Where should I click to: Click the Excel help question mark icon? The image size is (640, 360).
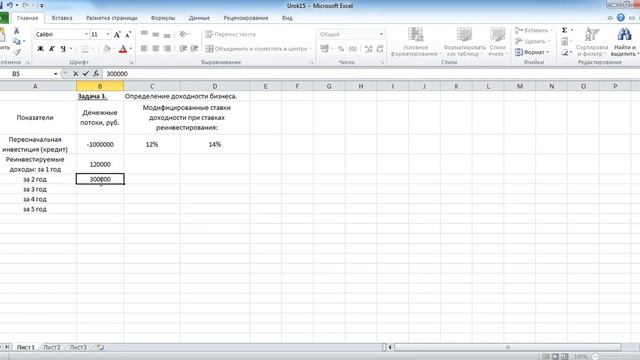point(621,18)
